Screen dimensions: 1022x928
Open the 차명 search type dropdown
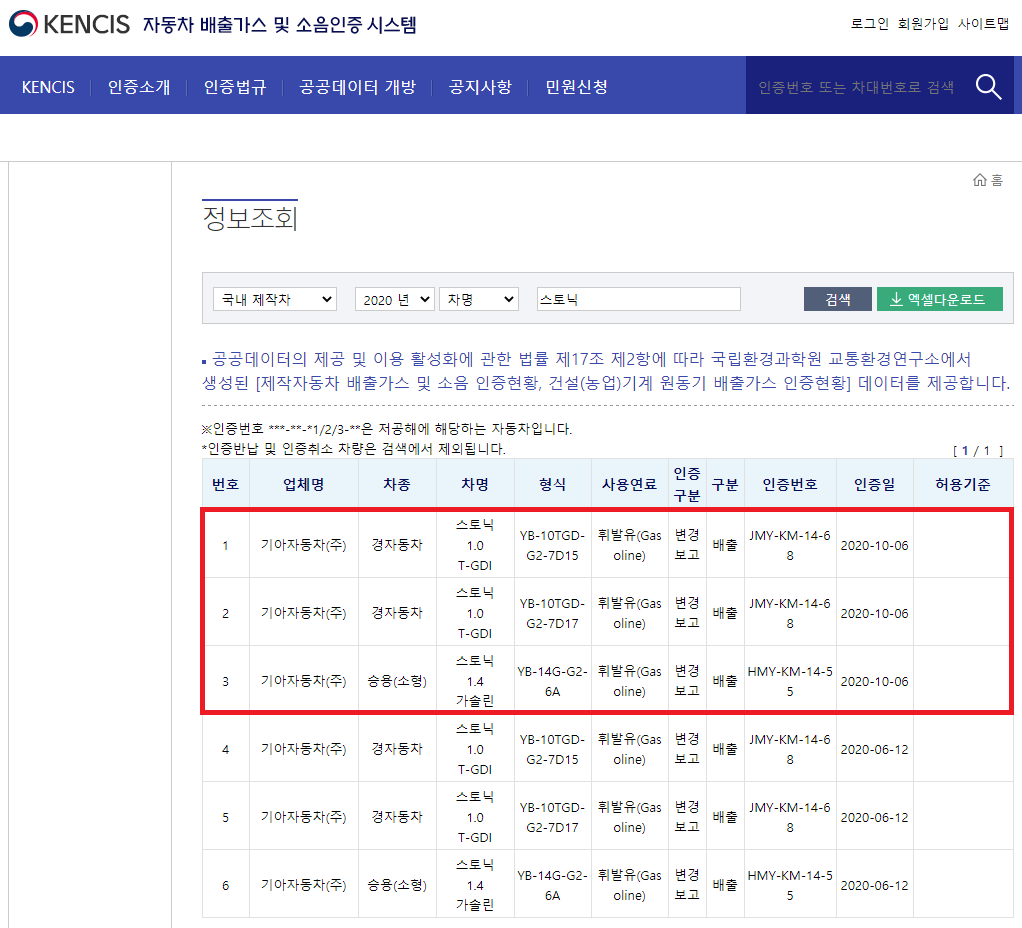479,299
